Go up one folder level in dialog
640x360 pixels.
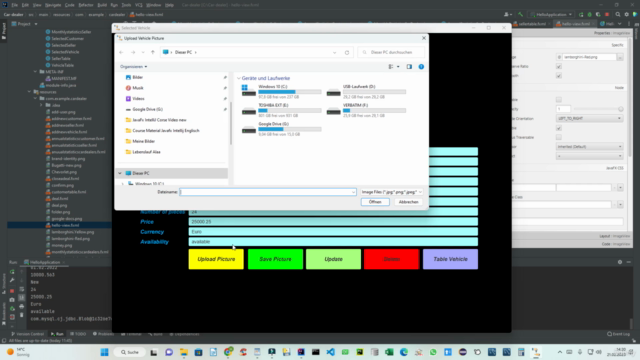153,52
